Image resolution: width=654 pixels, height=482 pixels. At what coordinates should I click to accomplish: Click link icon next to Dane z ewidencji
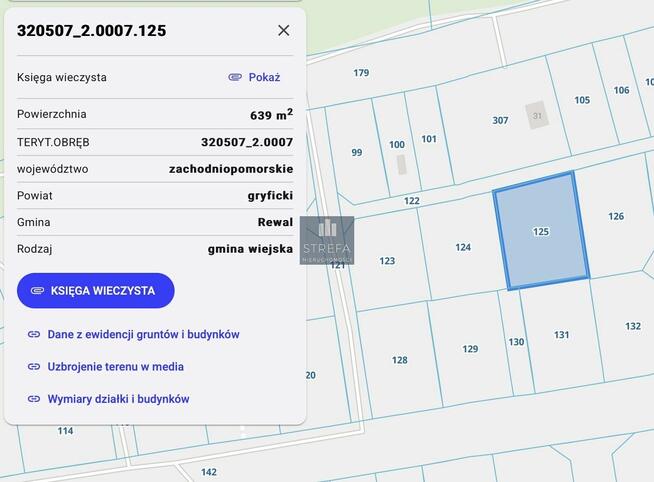pyautogui.click(x=34, y=334)
